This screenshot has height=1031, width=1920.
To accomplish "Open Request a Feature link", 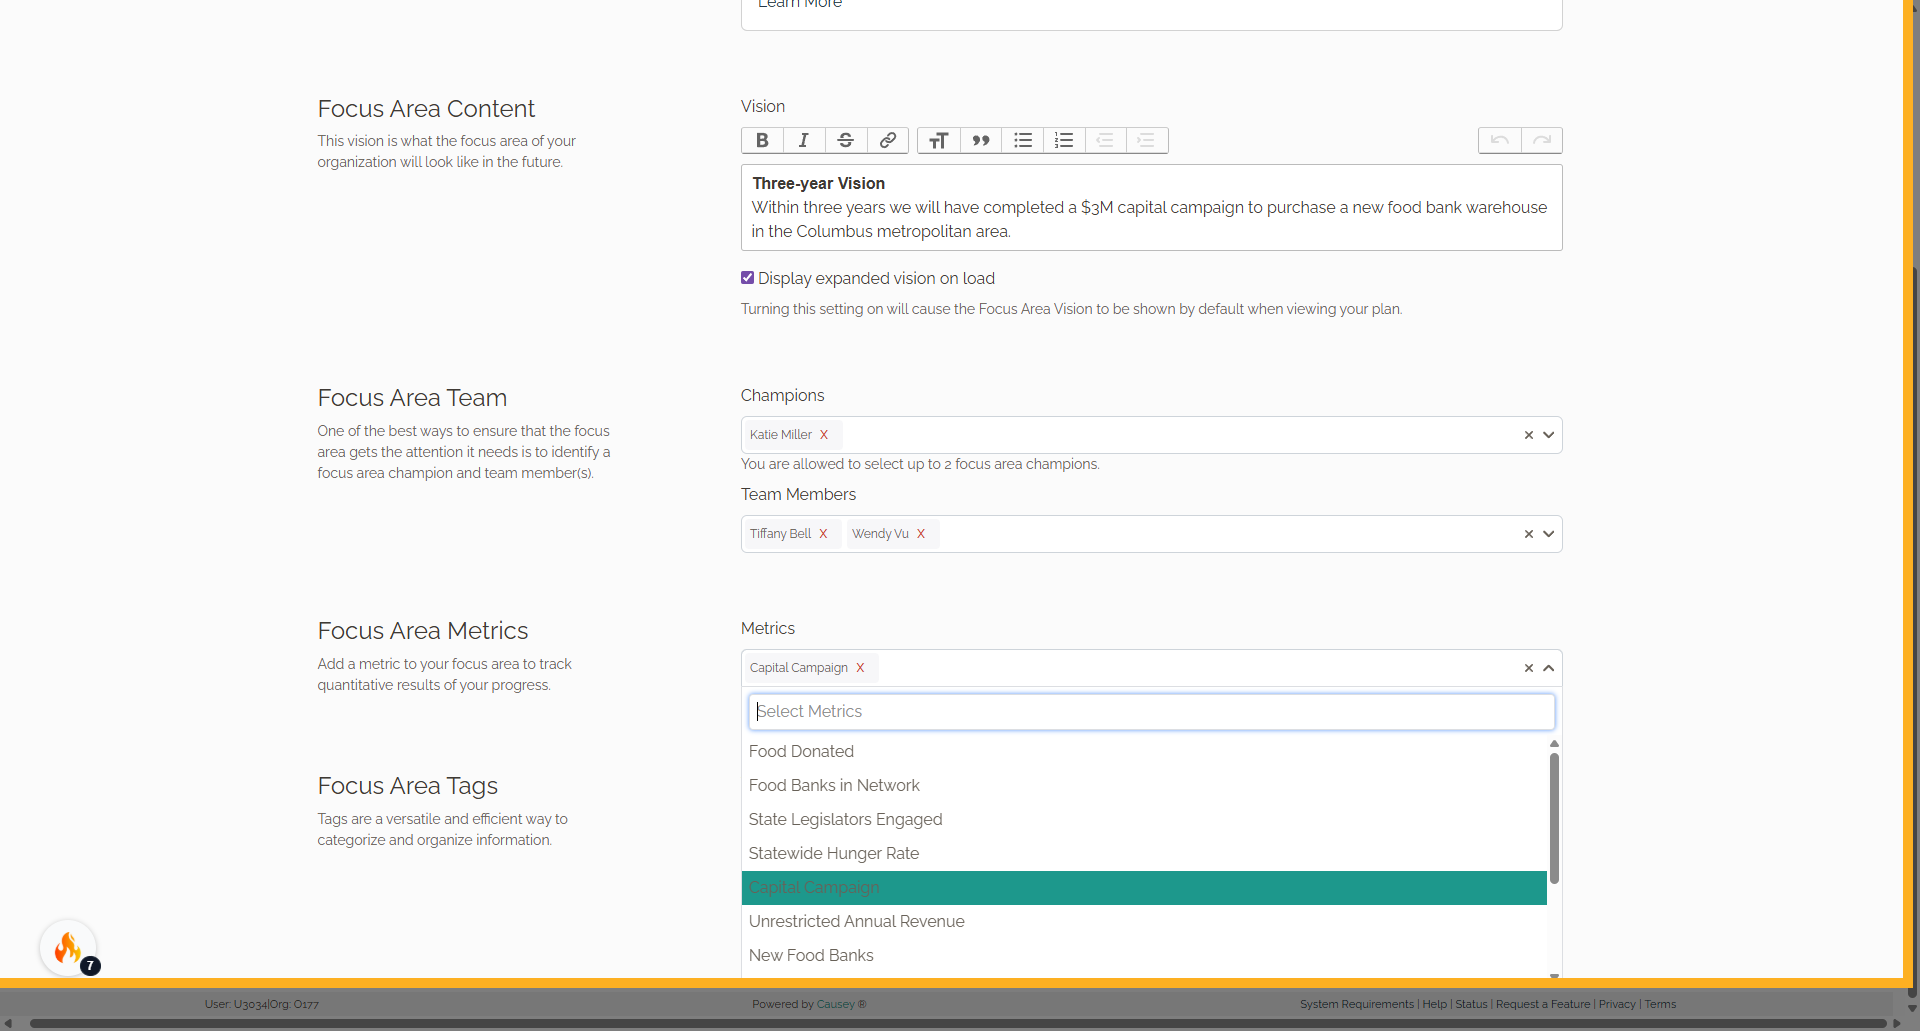I will click(1543, 1004).
